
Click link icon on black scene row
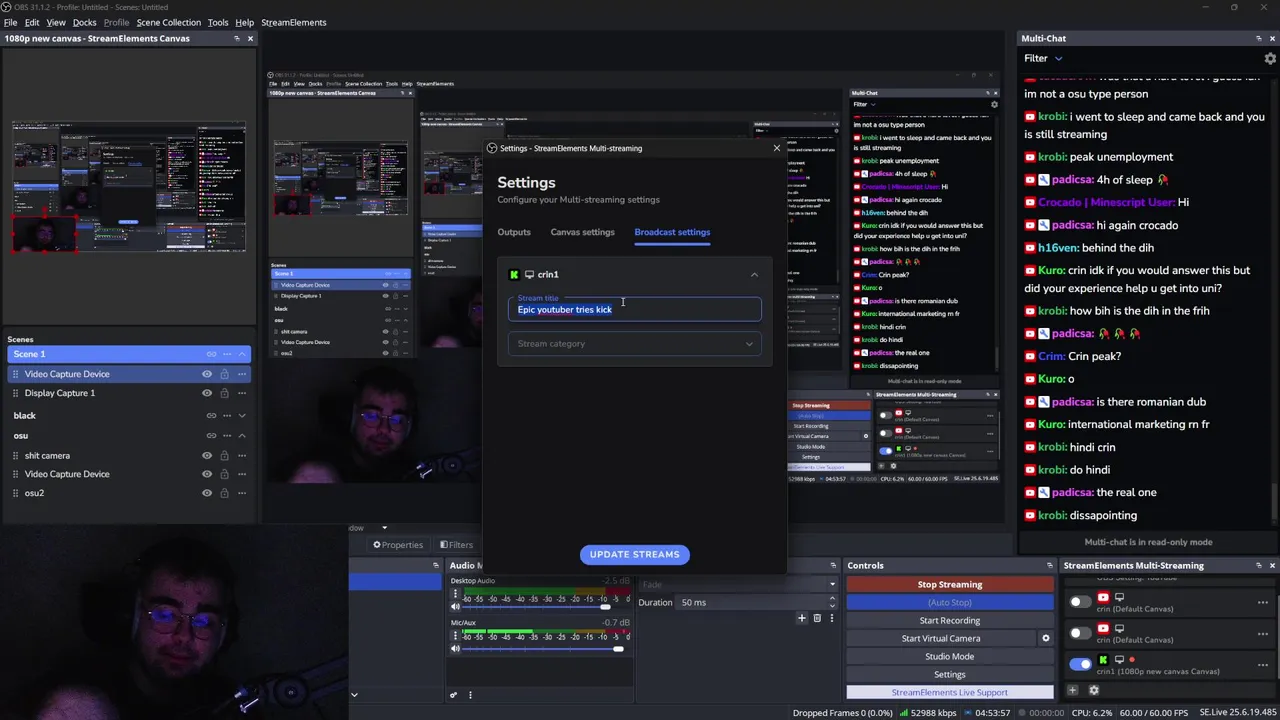211,415
